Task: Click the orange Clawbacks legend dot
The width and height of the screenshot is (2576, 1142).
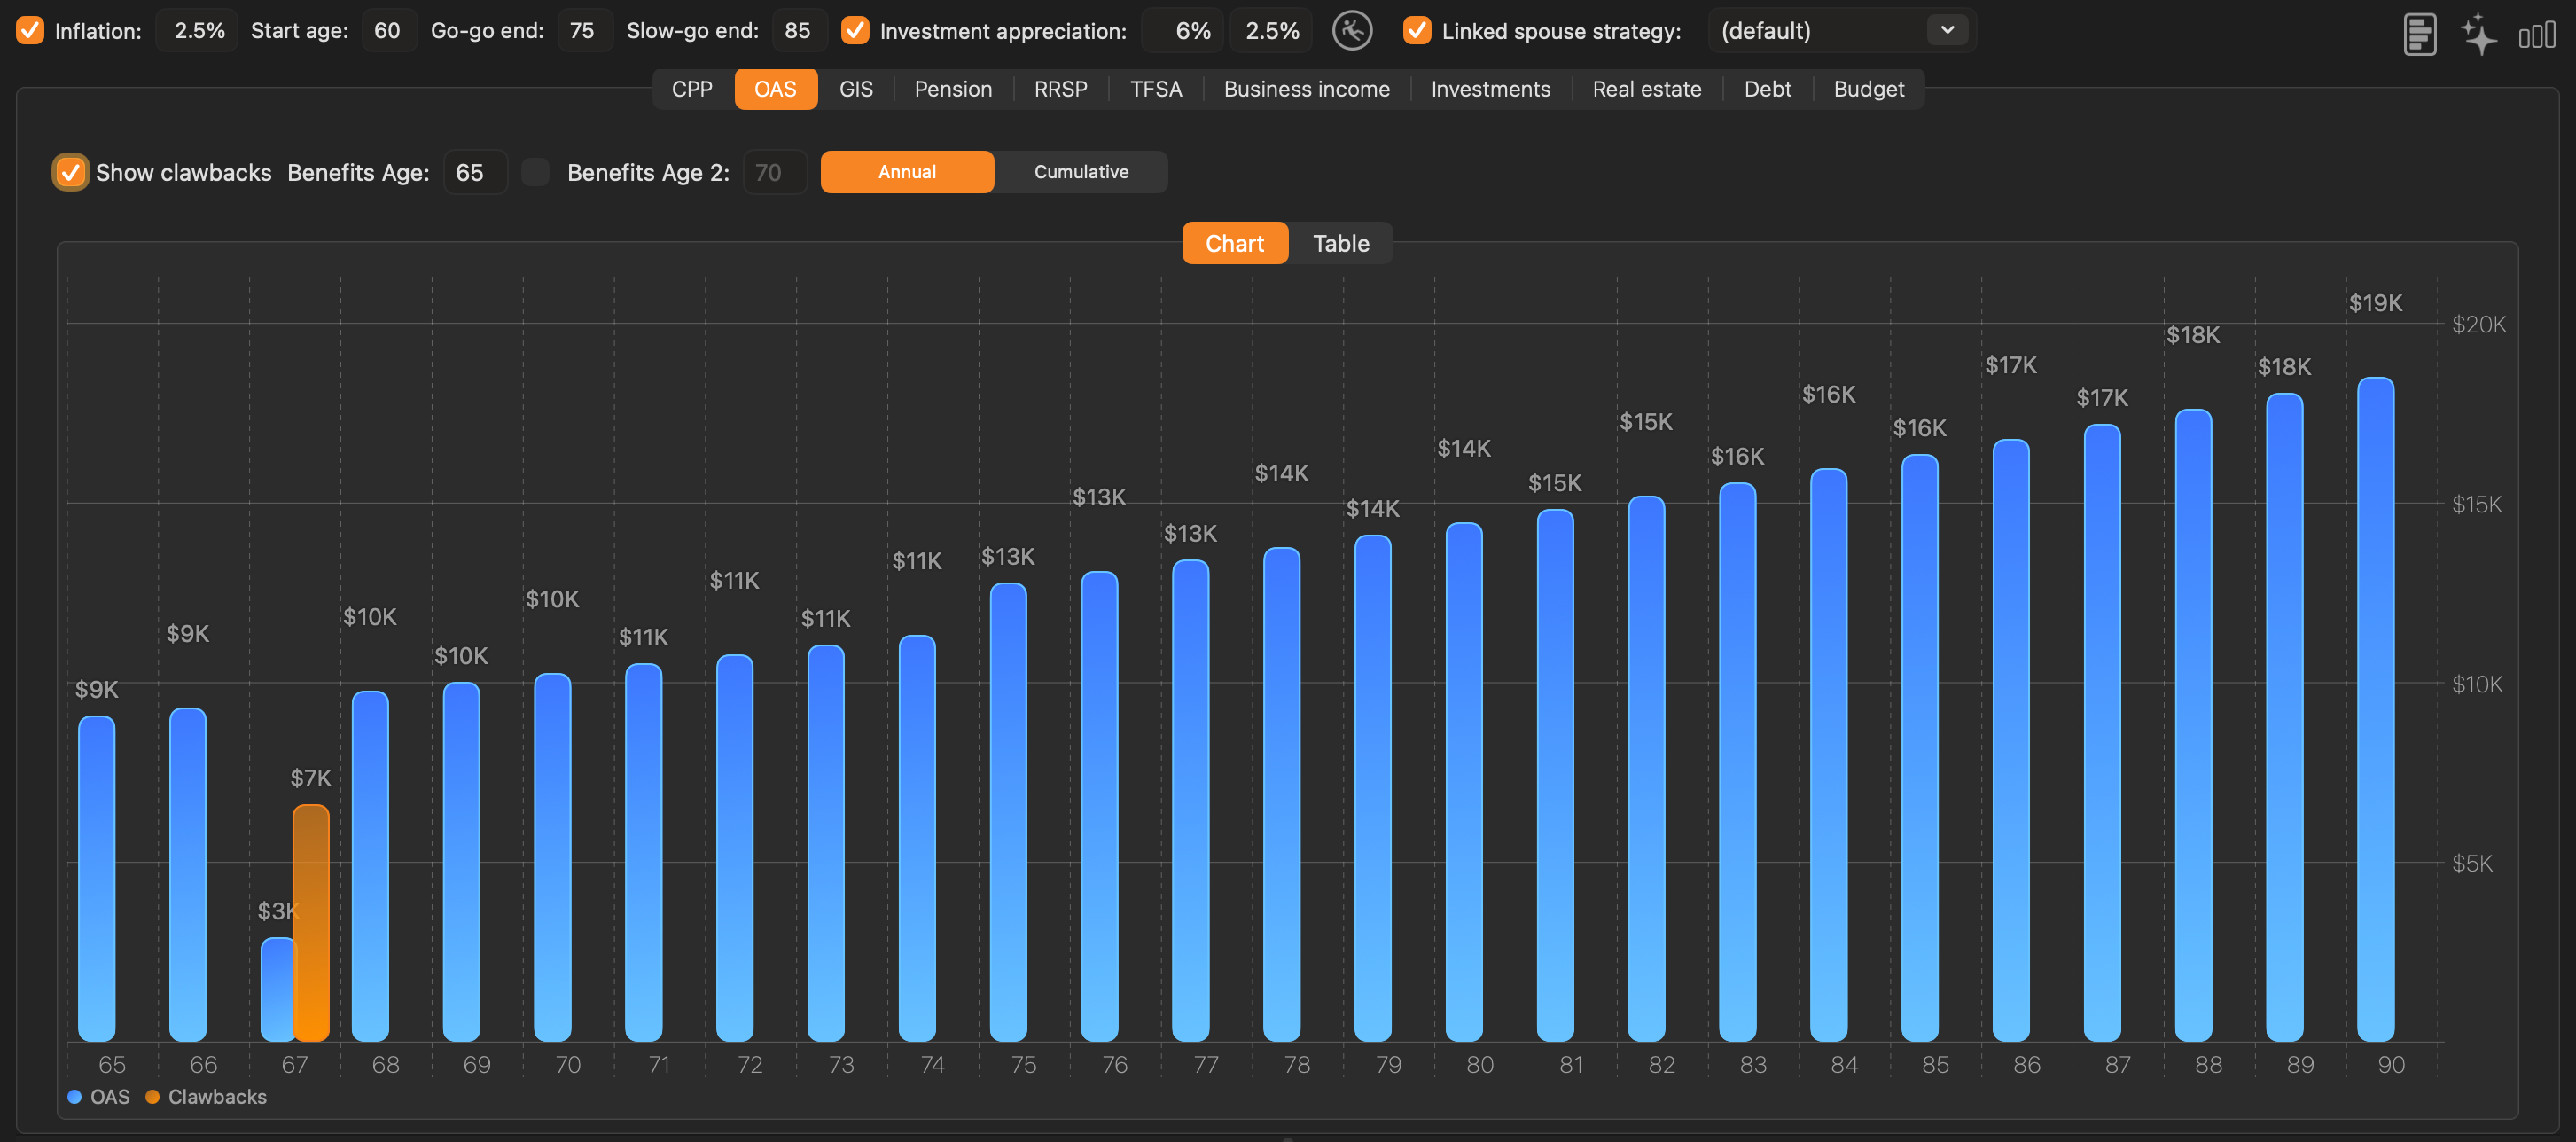Action: click(152, 1097)
